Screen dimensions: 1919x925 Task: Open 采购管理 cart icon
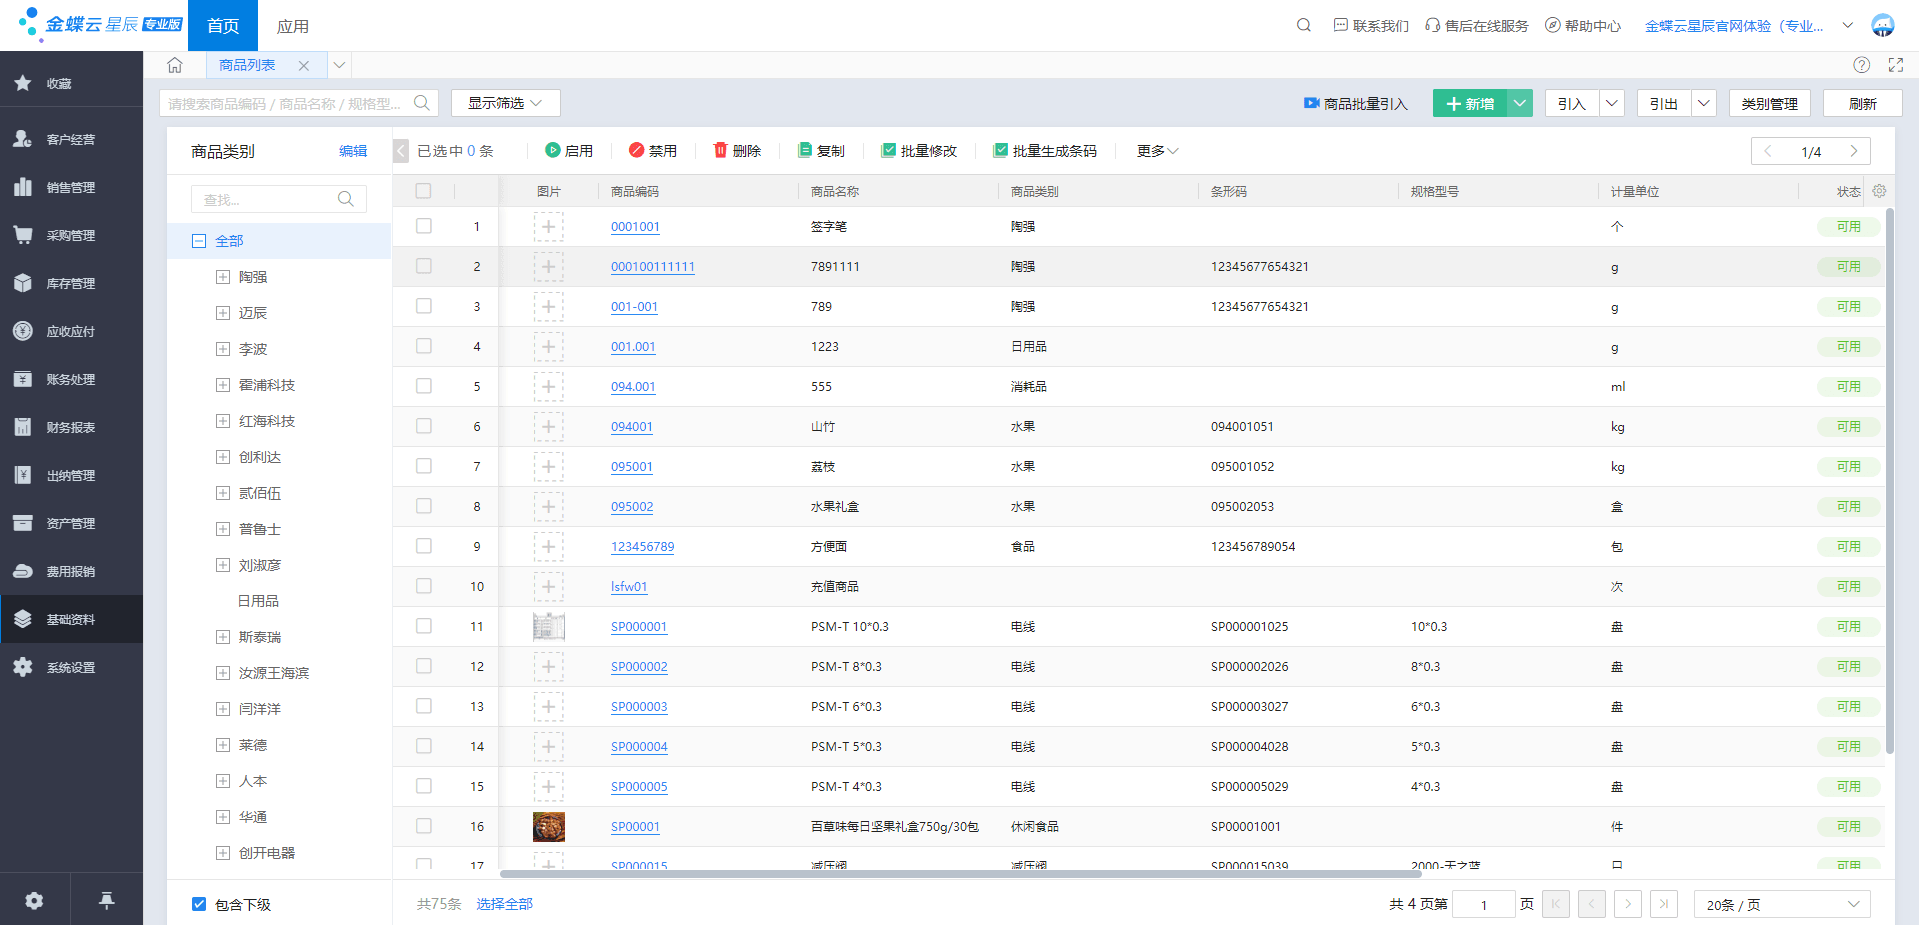[x=23, y=235]
